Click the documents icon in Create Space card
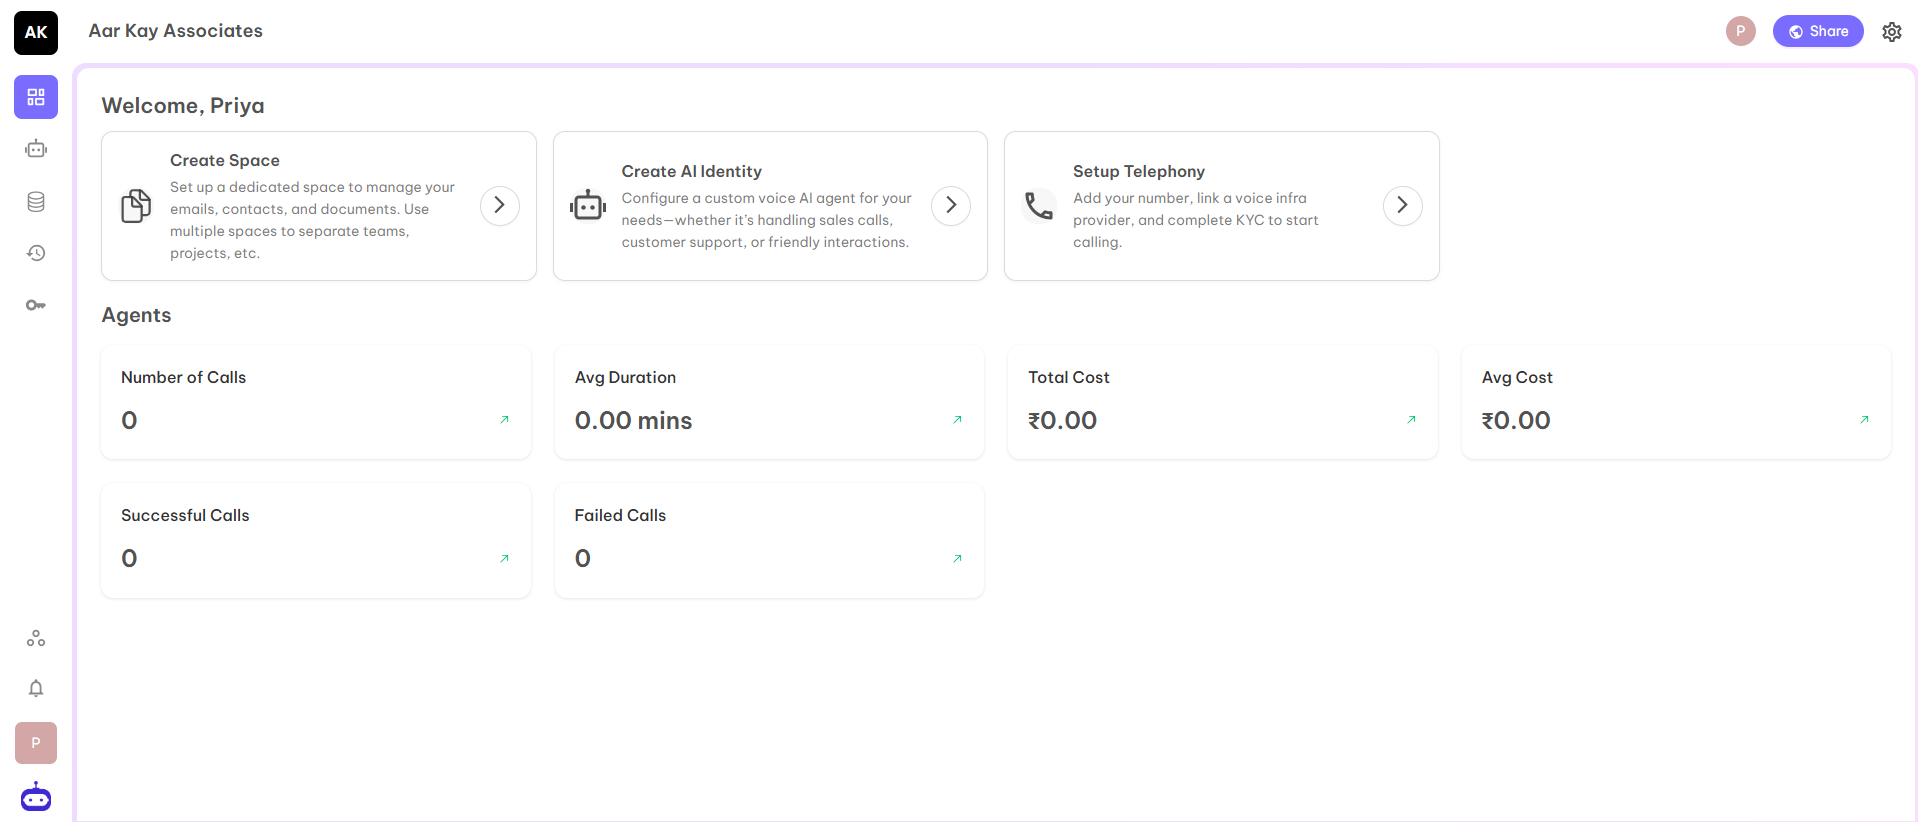 pos(136,205)
